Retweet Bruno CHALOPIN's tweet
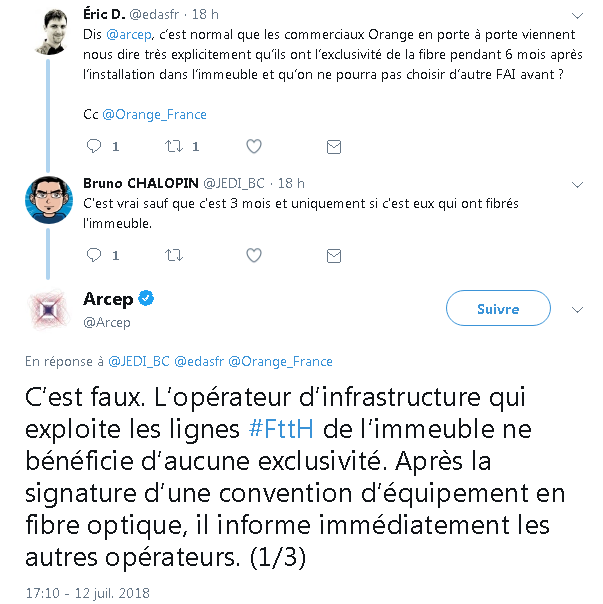 [173, 255]
